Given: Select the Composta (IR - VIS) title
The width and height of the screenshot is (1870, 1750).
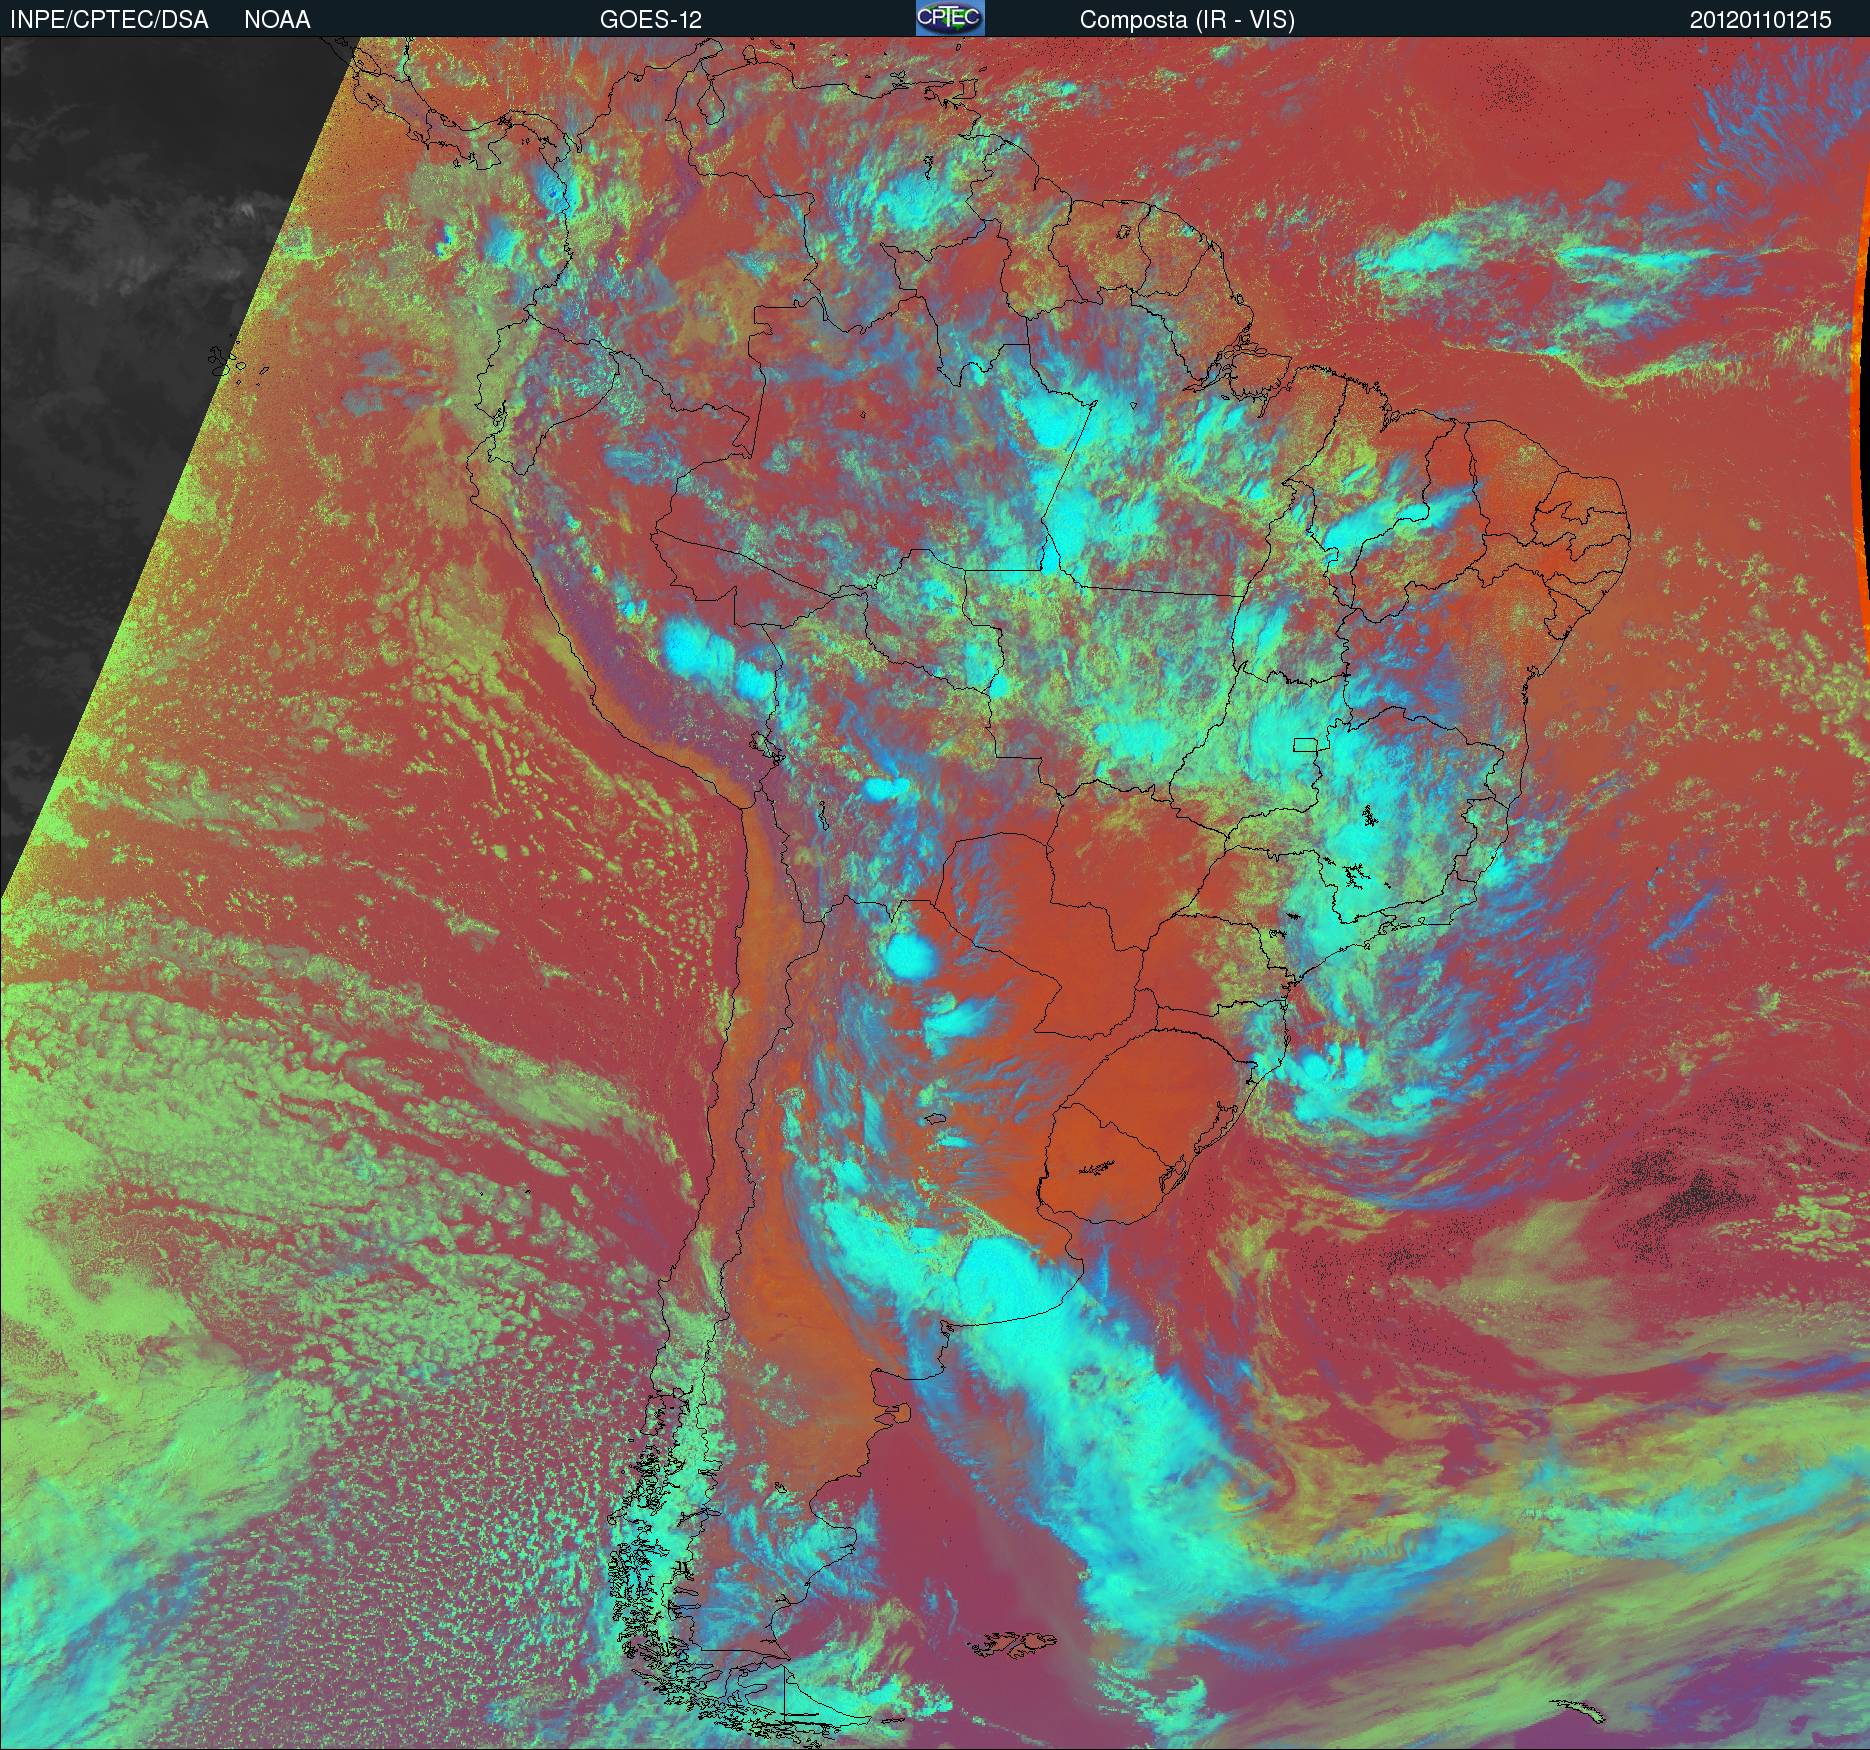Looking at the screenshot, I should point(1187,20).
